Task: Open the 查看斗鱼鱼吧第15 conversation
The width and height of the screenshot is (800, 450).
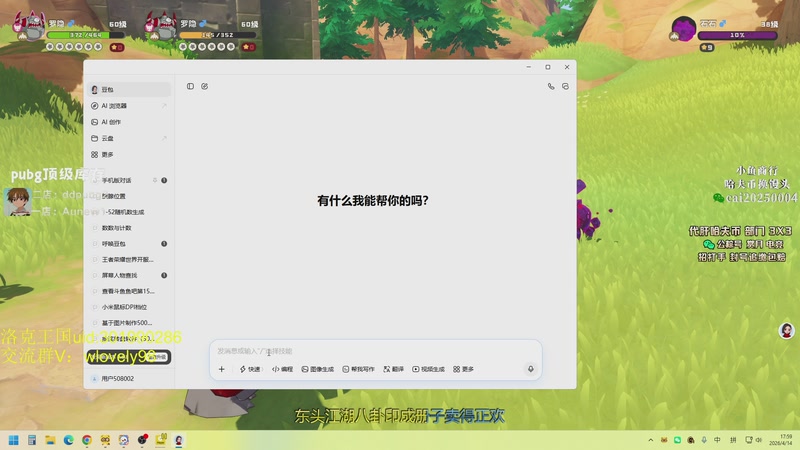Action: (x=129, y=291)
